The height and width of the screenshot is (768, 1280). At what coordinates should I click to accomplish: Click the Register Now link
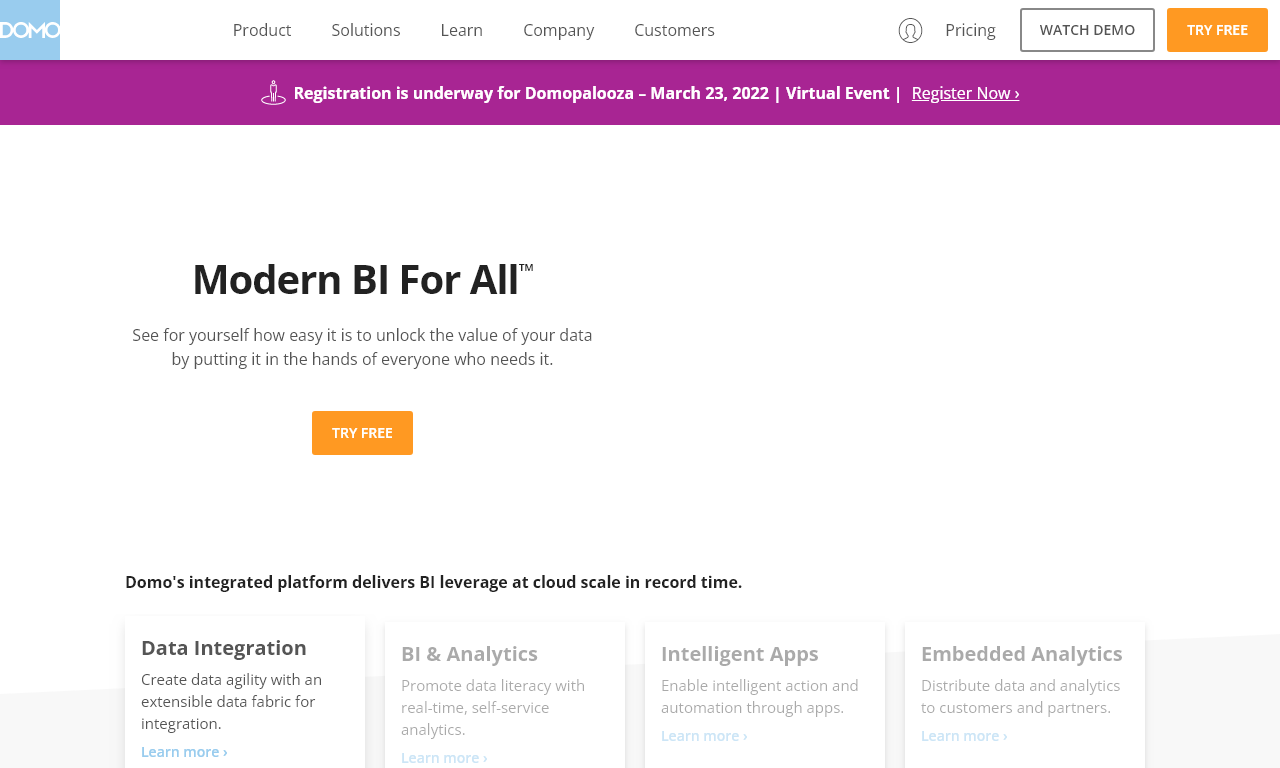click(966, 93)
